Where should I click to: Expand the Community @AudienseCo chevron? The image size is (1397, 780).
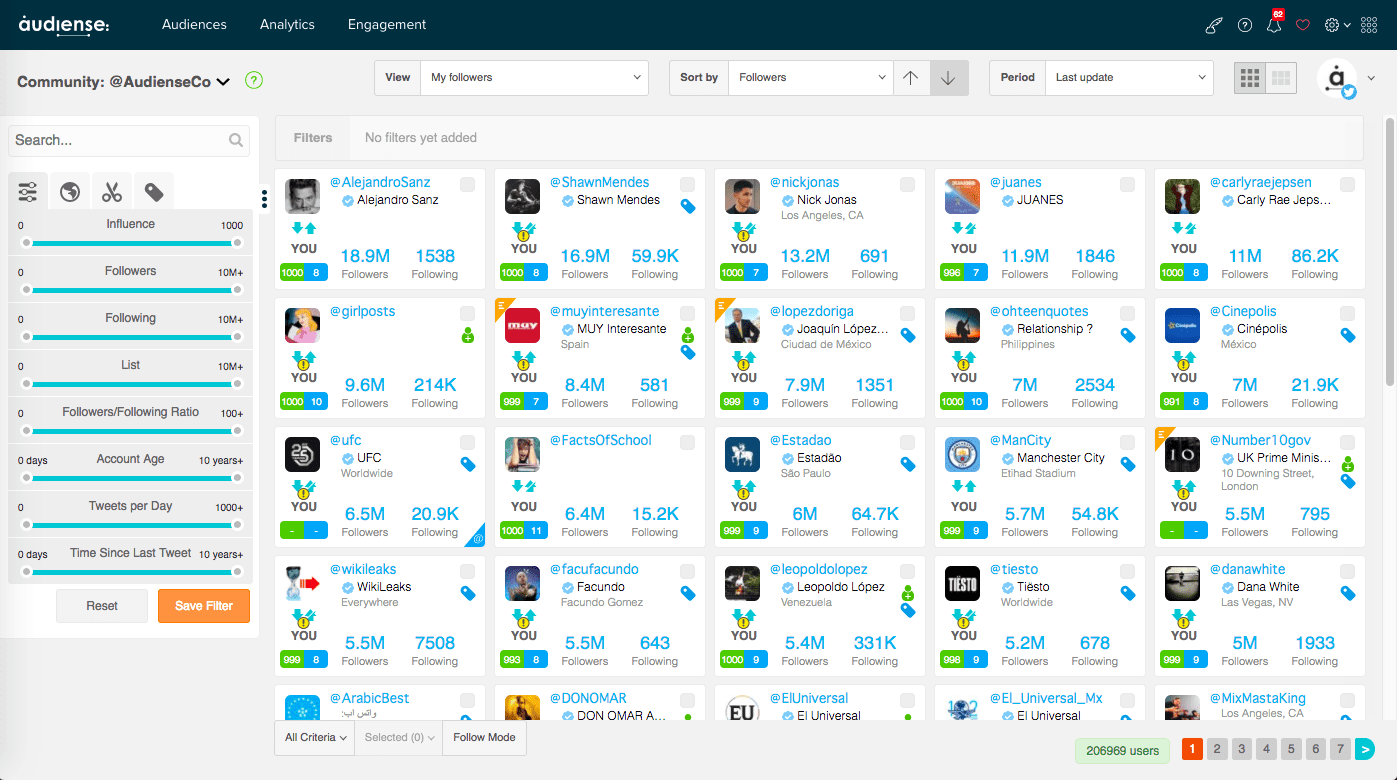[x=223, y=82]
